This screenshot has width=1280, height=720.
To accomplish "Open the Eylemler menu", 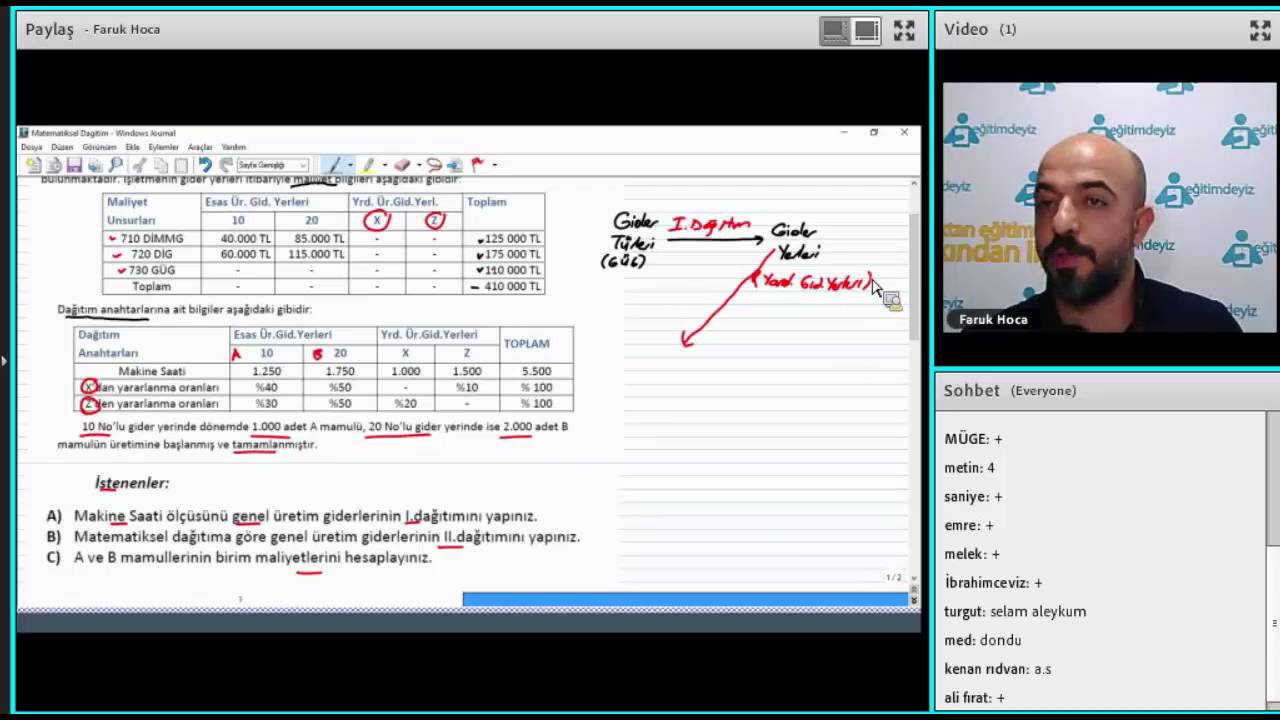I will (163, 147).
